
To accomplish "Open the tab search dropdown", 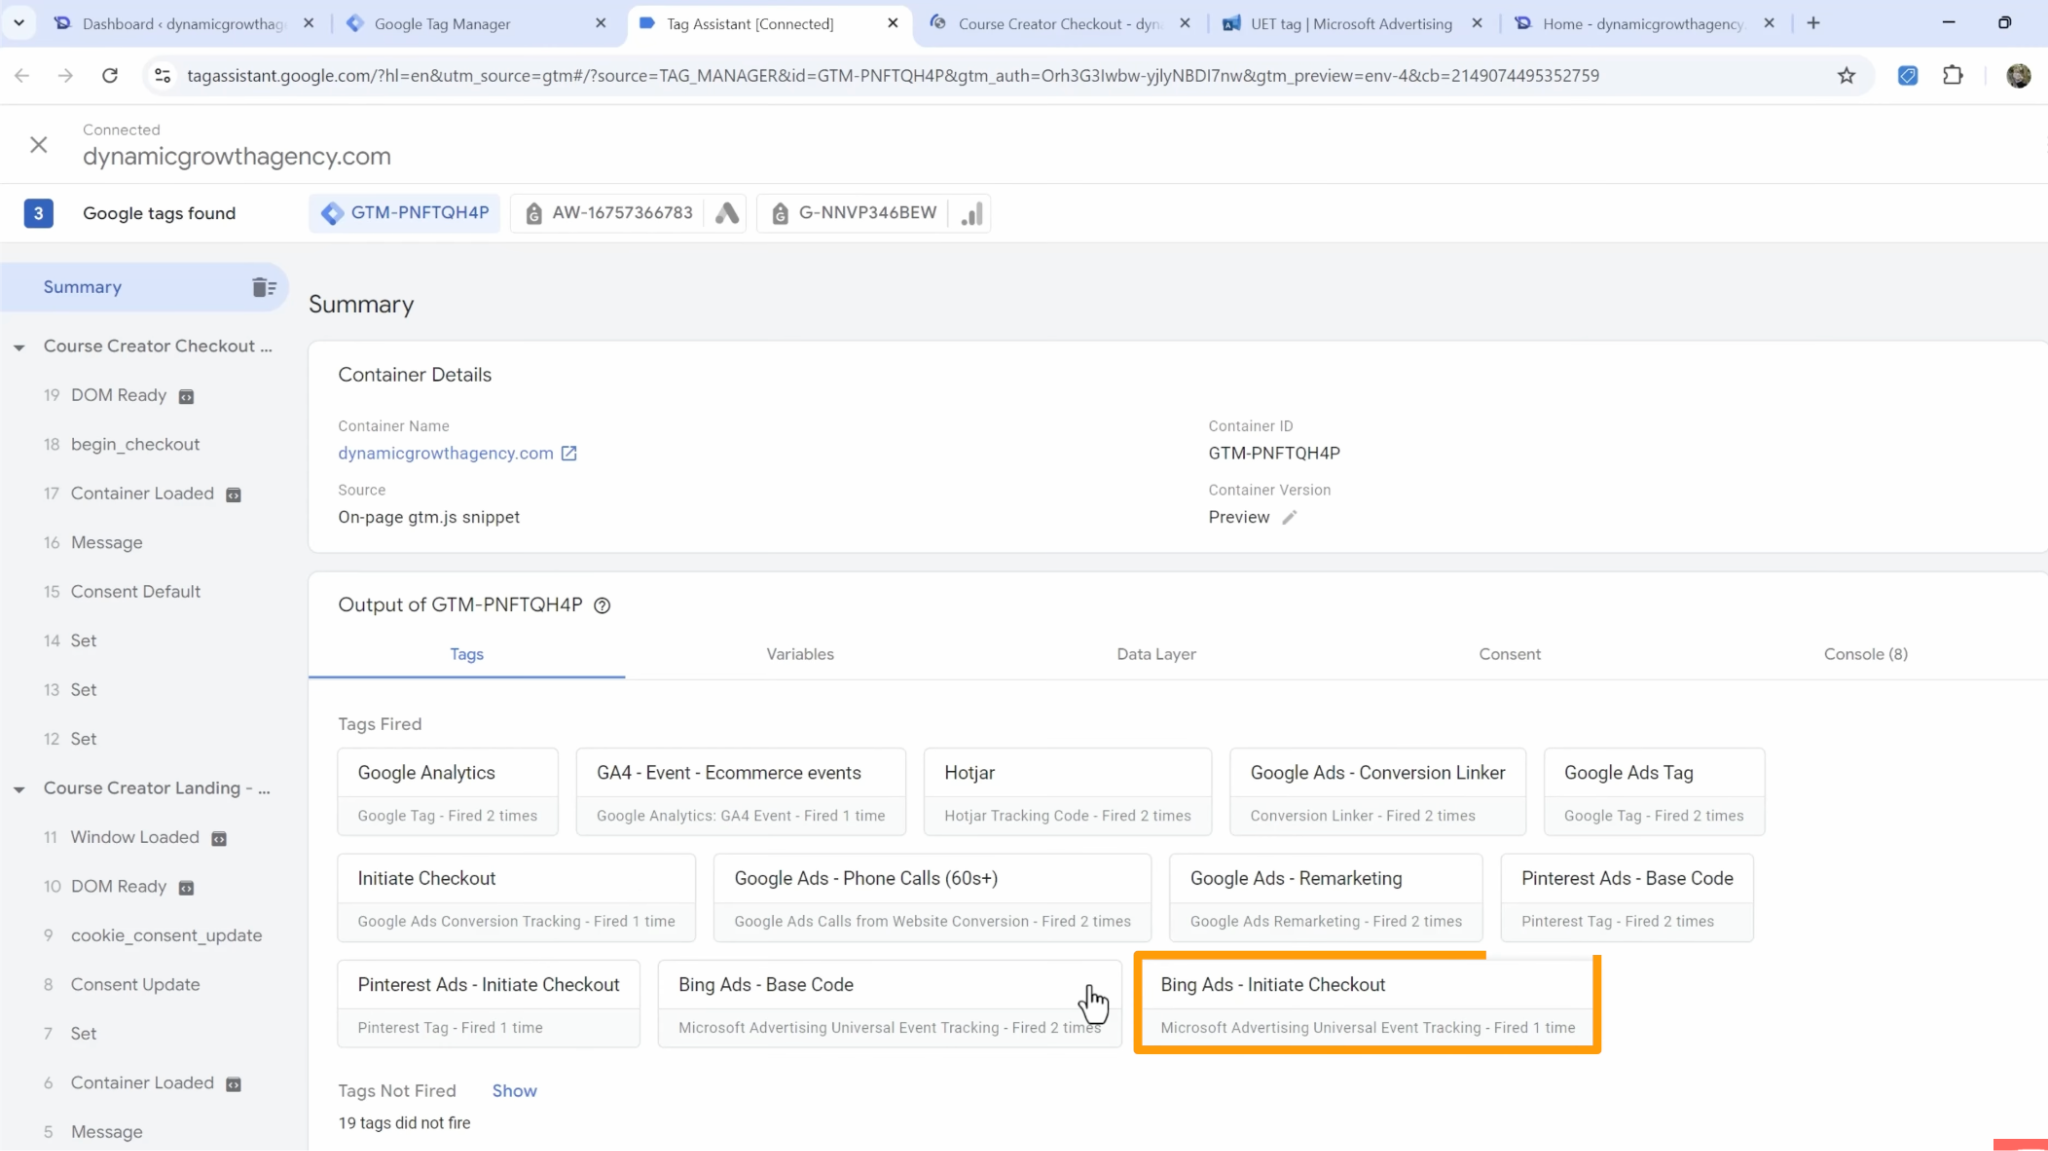I will [18, 23].
